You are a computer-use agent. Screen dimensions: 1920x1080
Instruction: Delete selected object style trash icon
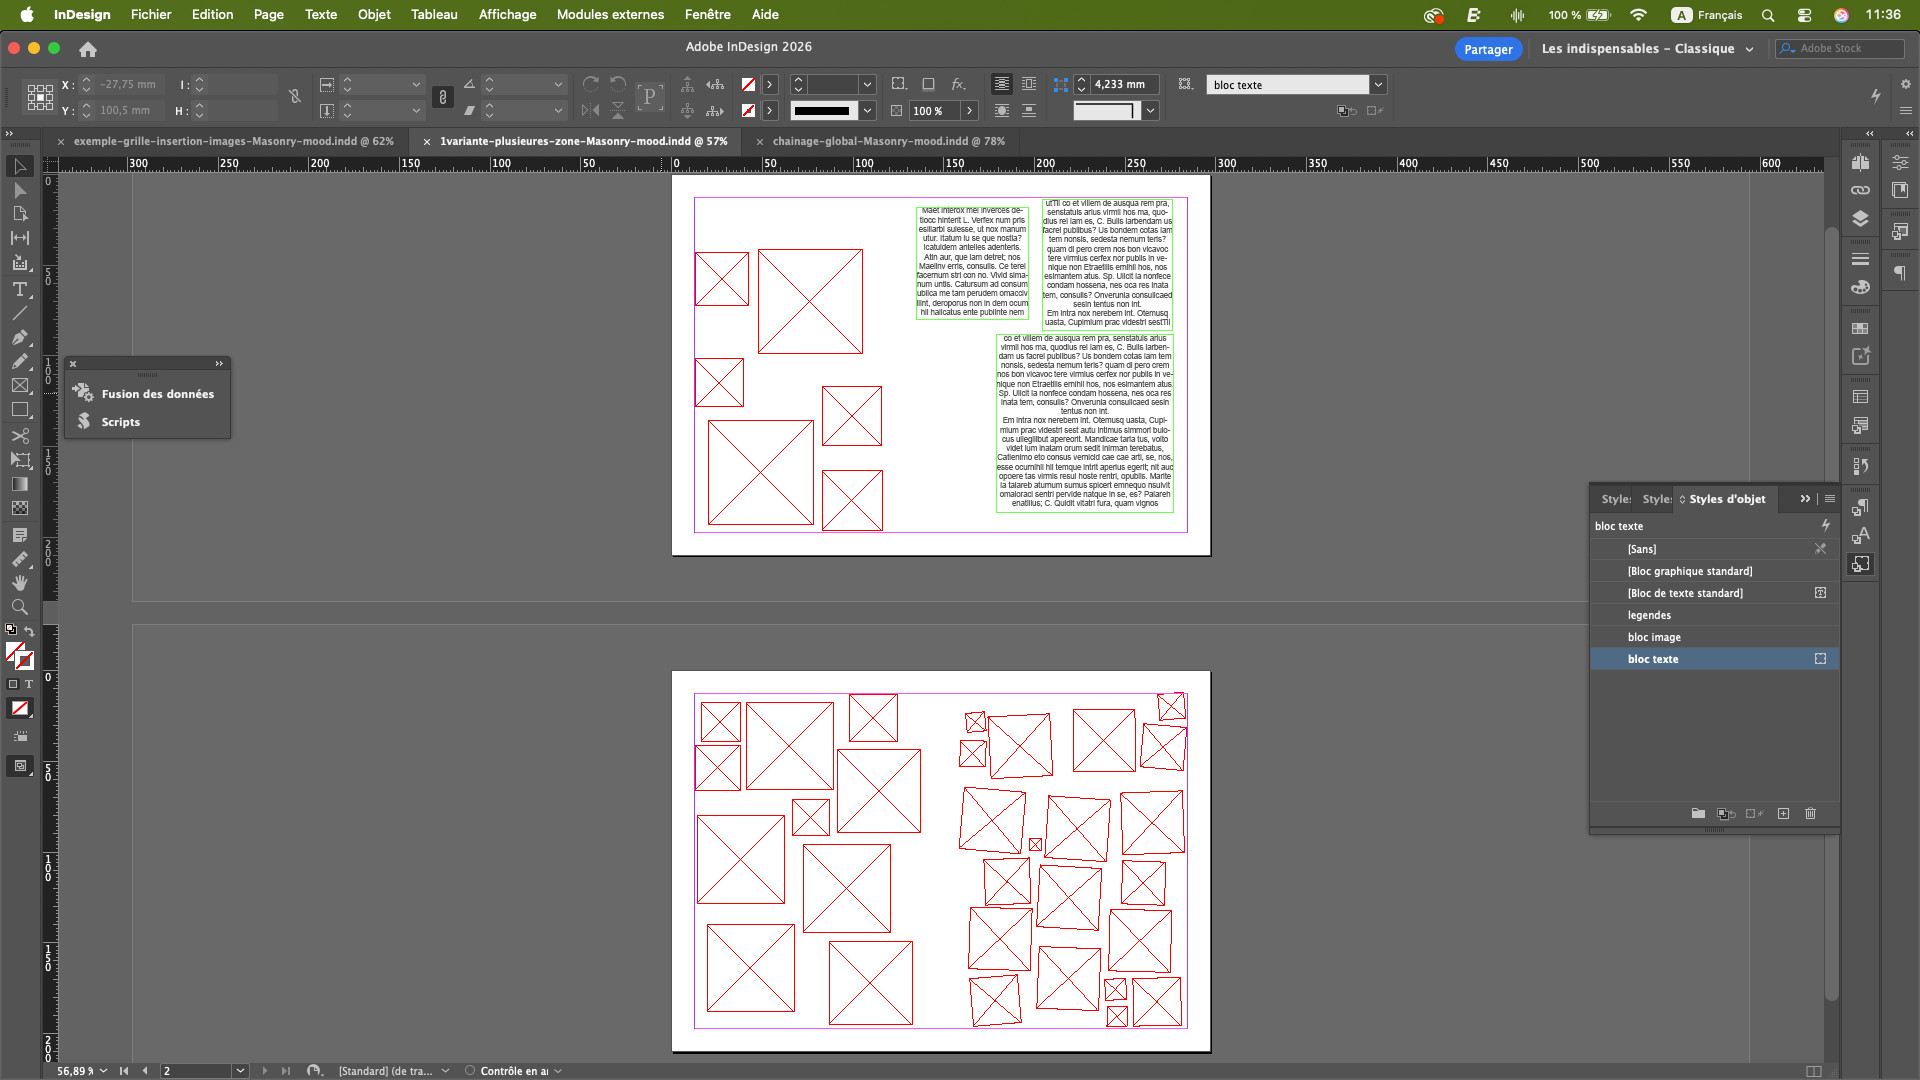1810,814
